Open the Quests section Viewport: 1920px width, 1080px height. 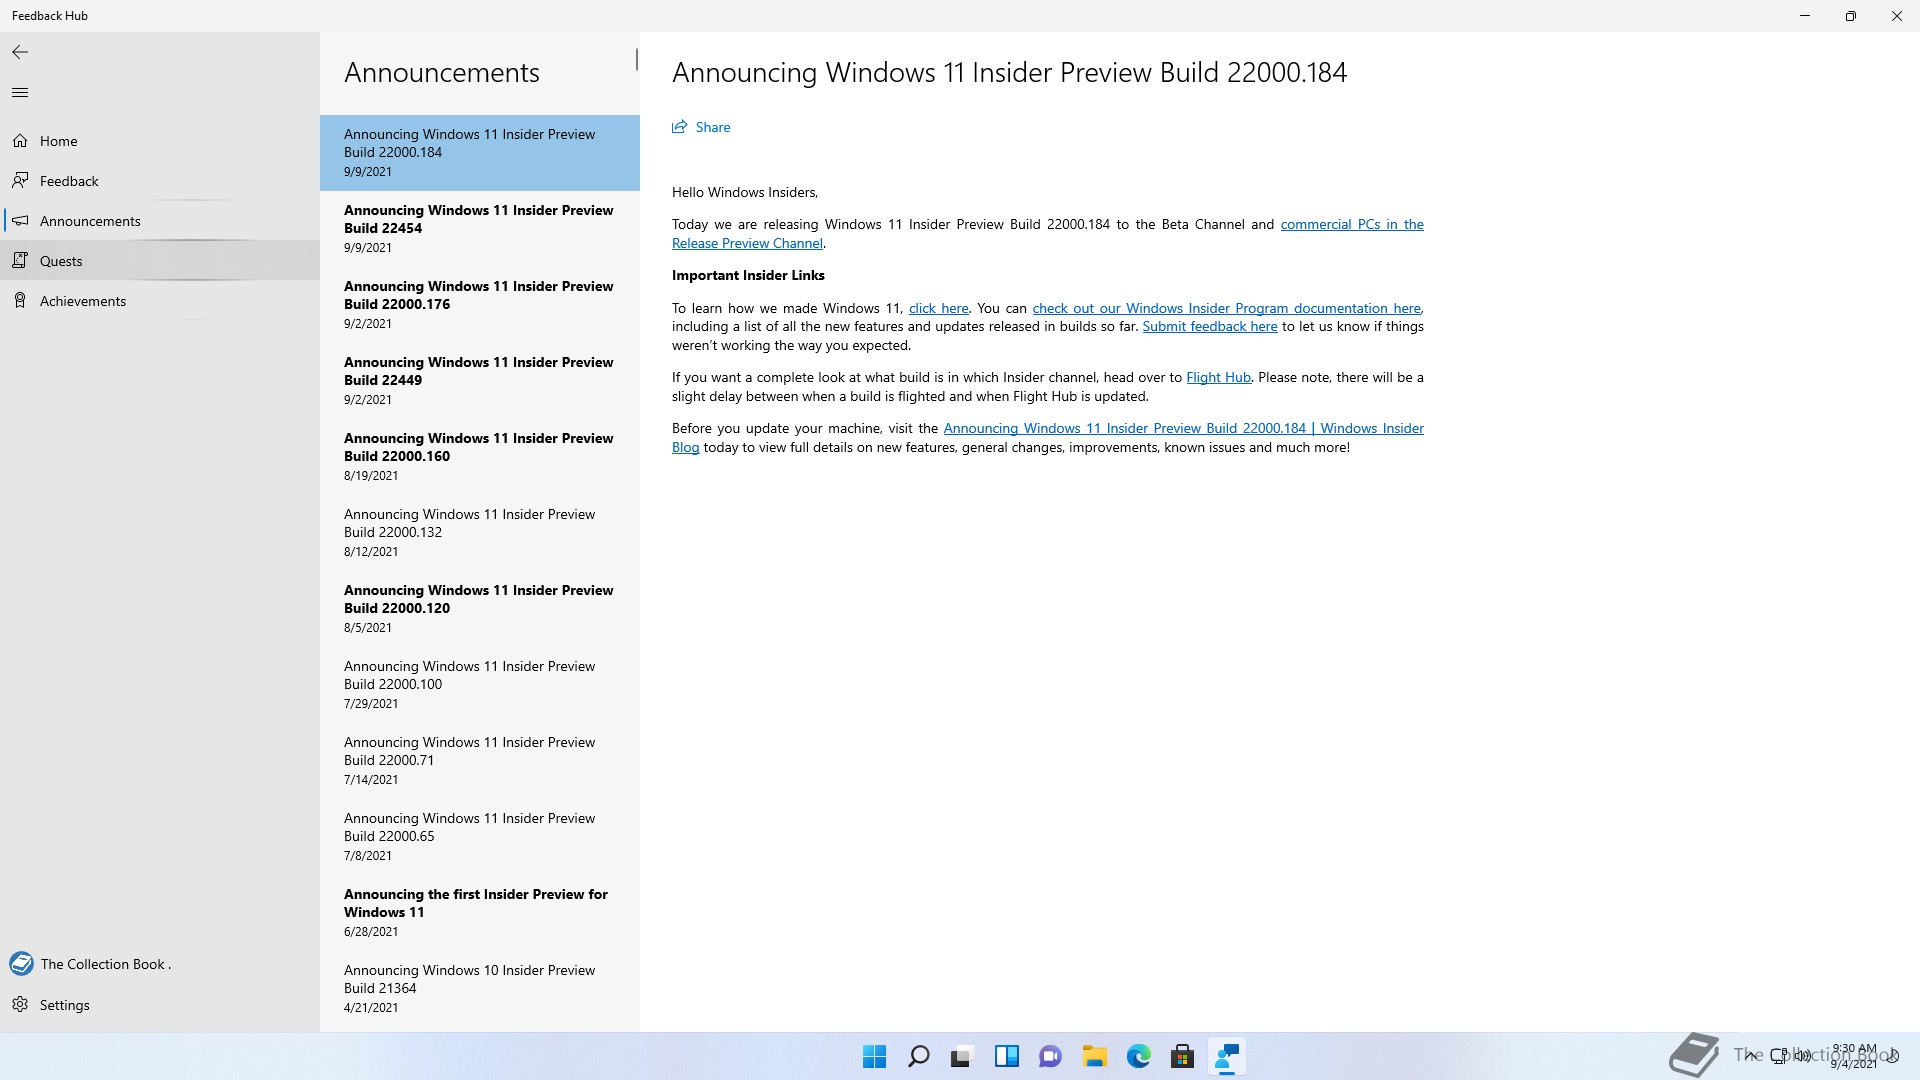point(160,261)
